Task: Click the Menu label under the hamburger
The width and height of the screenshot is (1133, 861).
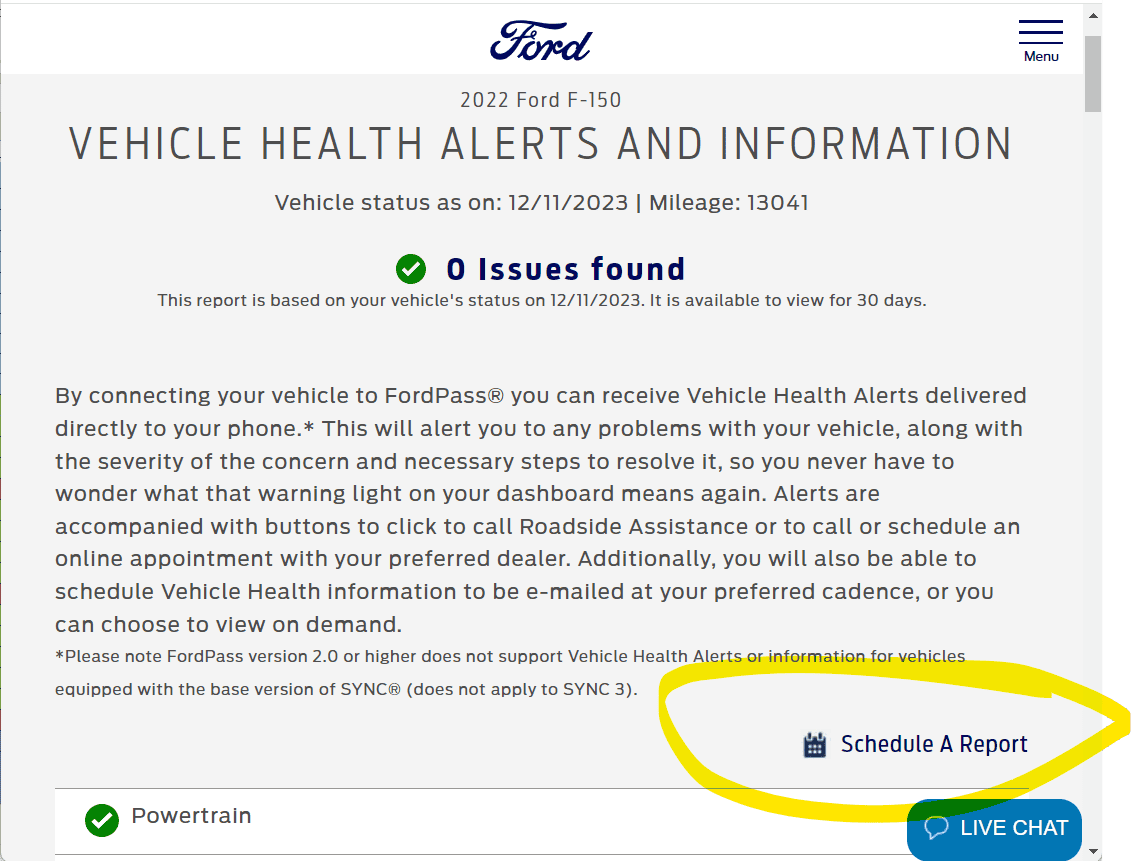Action: [x=1041, y=57]
